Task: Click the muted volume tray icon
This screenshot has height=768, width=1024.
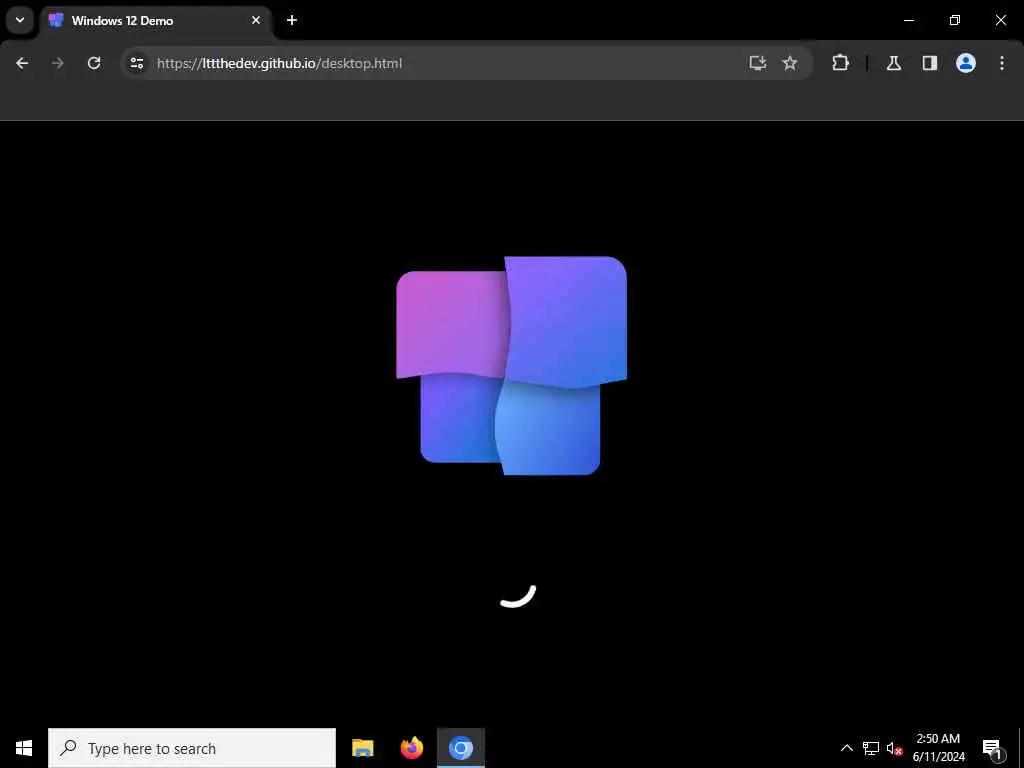Action: pos(894,748)
